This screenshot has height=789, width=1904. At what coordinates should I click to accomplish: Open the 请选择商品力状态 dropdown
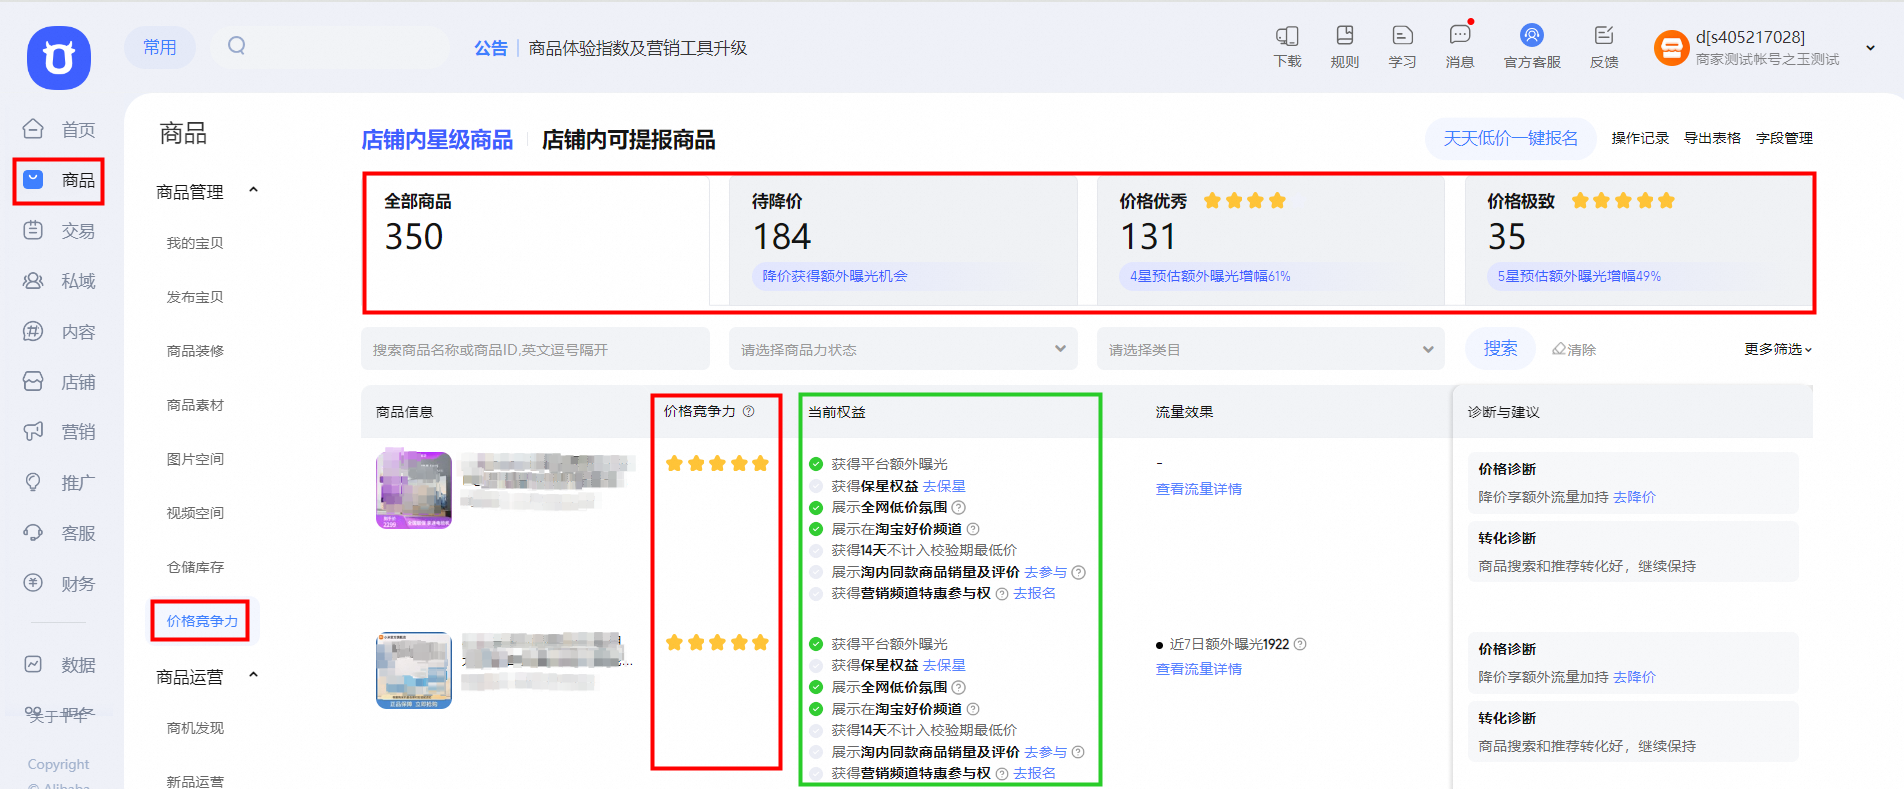click(903, 349)
